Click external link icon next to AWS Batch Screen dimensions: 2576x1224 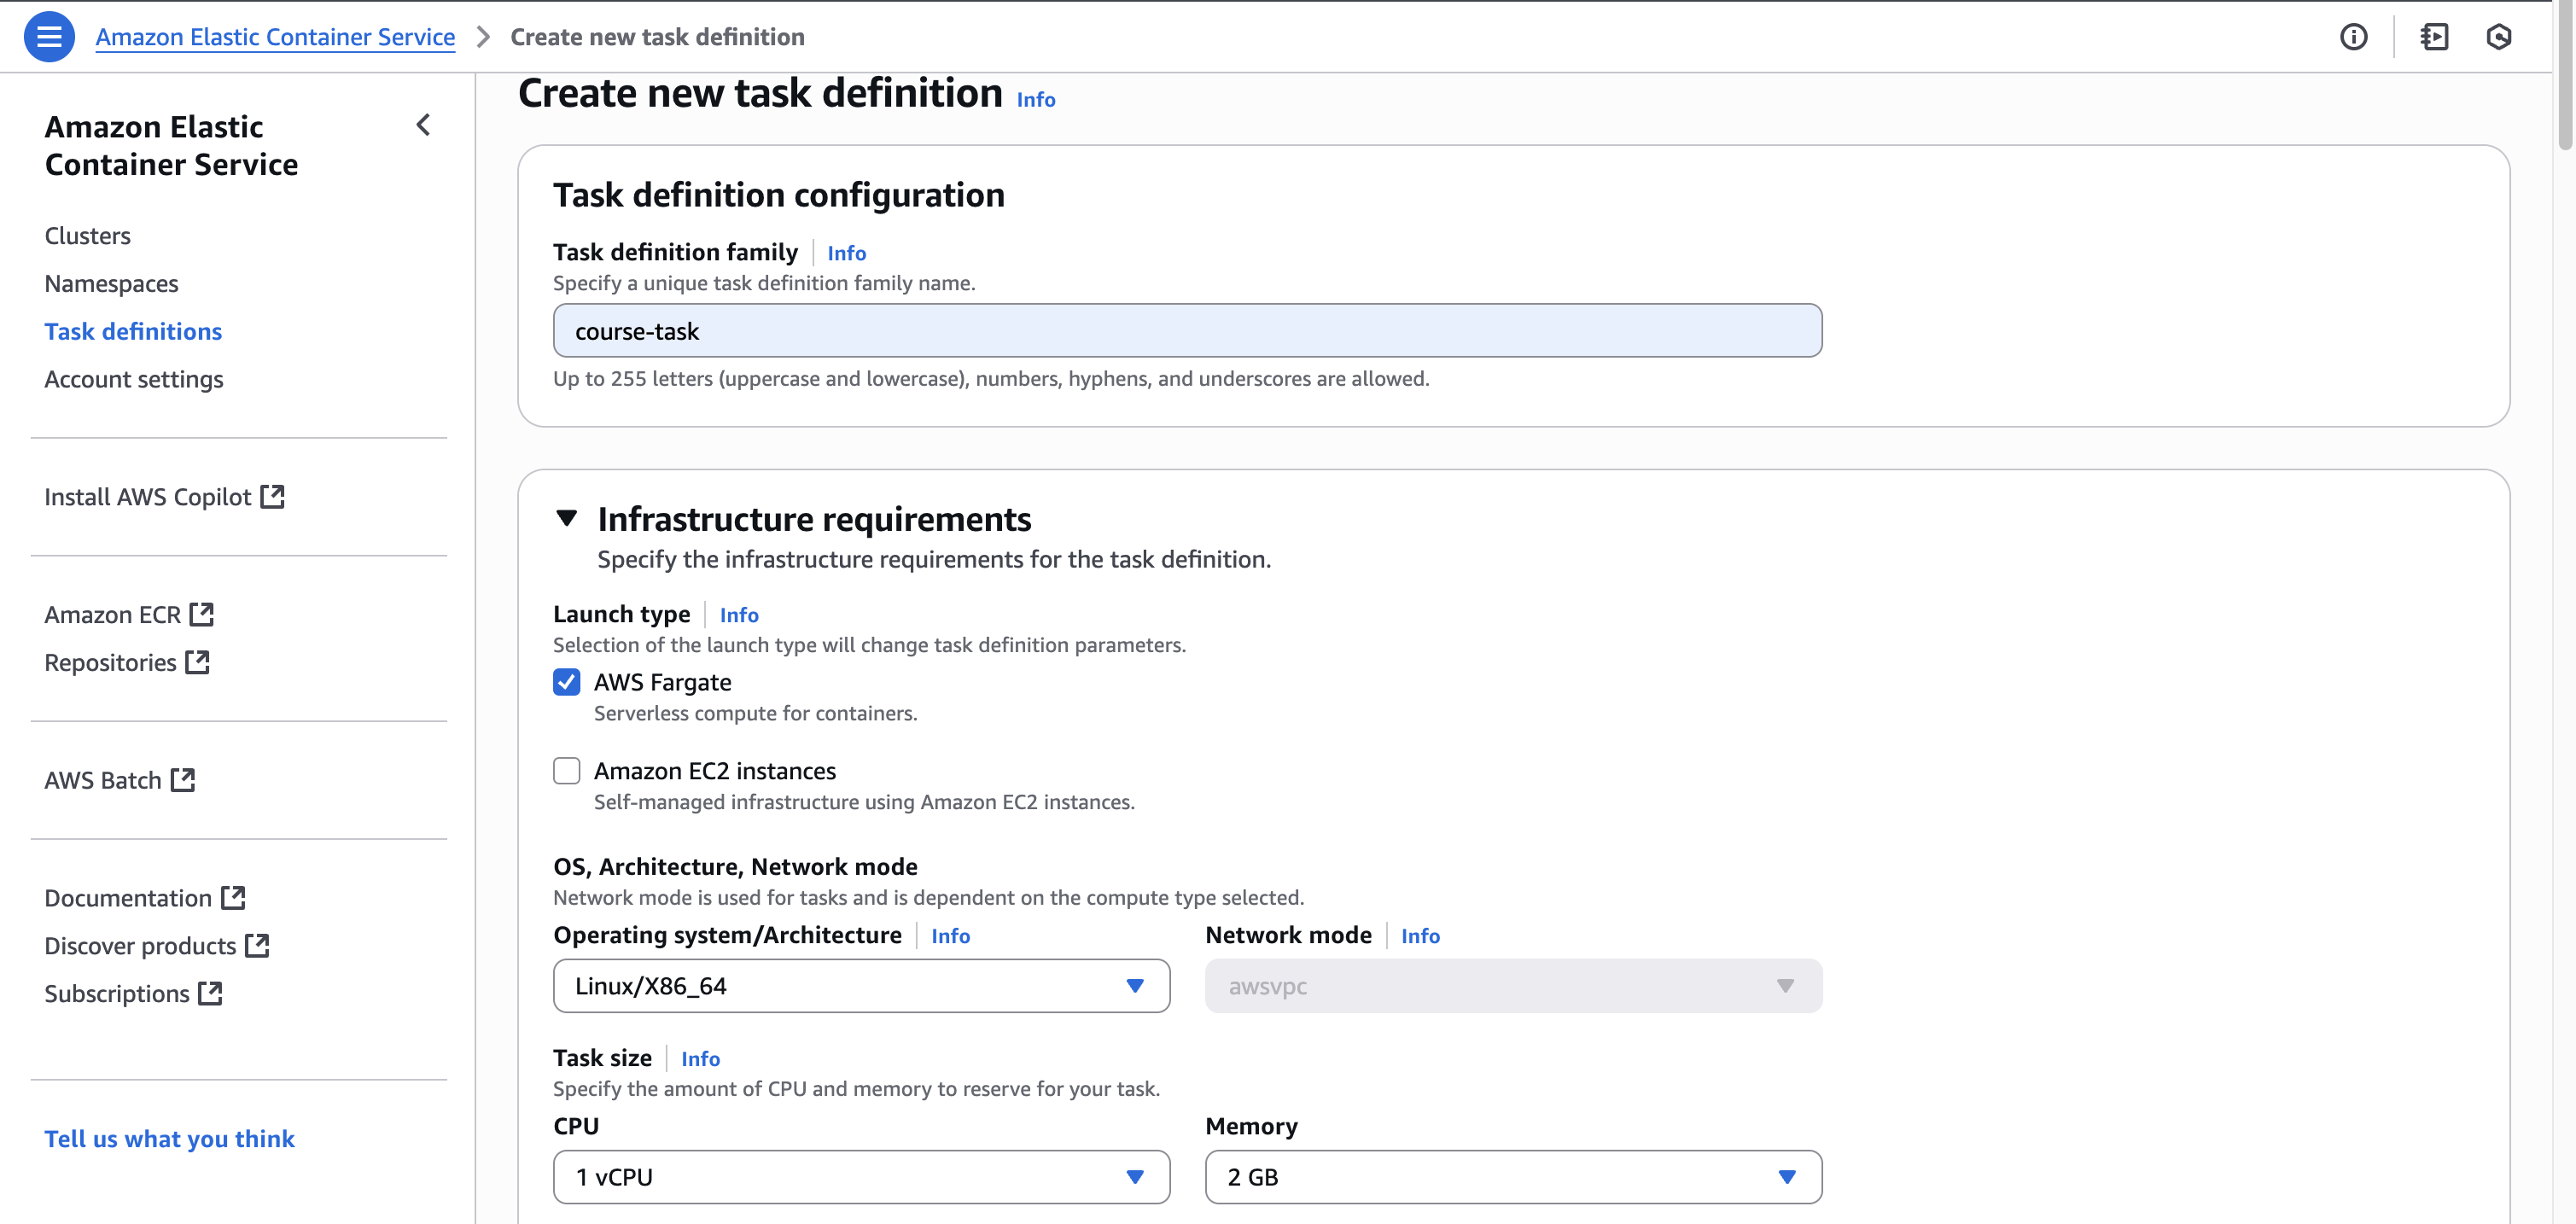pyautogui.click(x=183, y=780)
